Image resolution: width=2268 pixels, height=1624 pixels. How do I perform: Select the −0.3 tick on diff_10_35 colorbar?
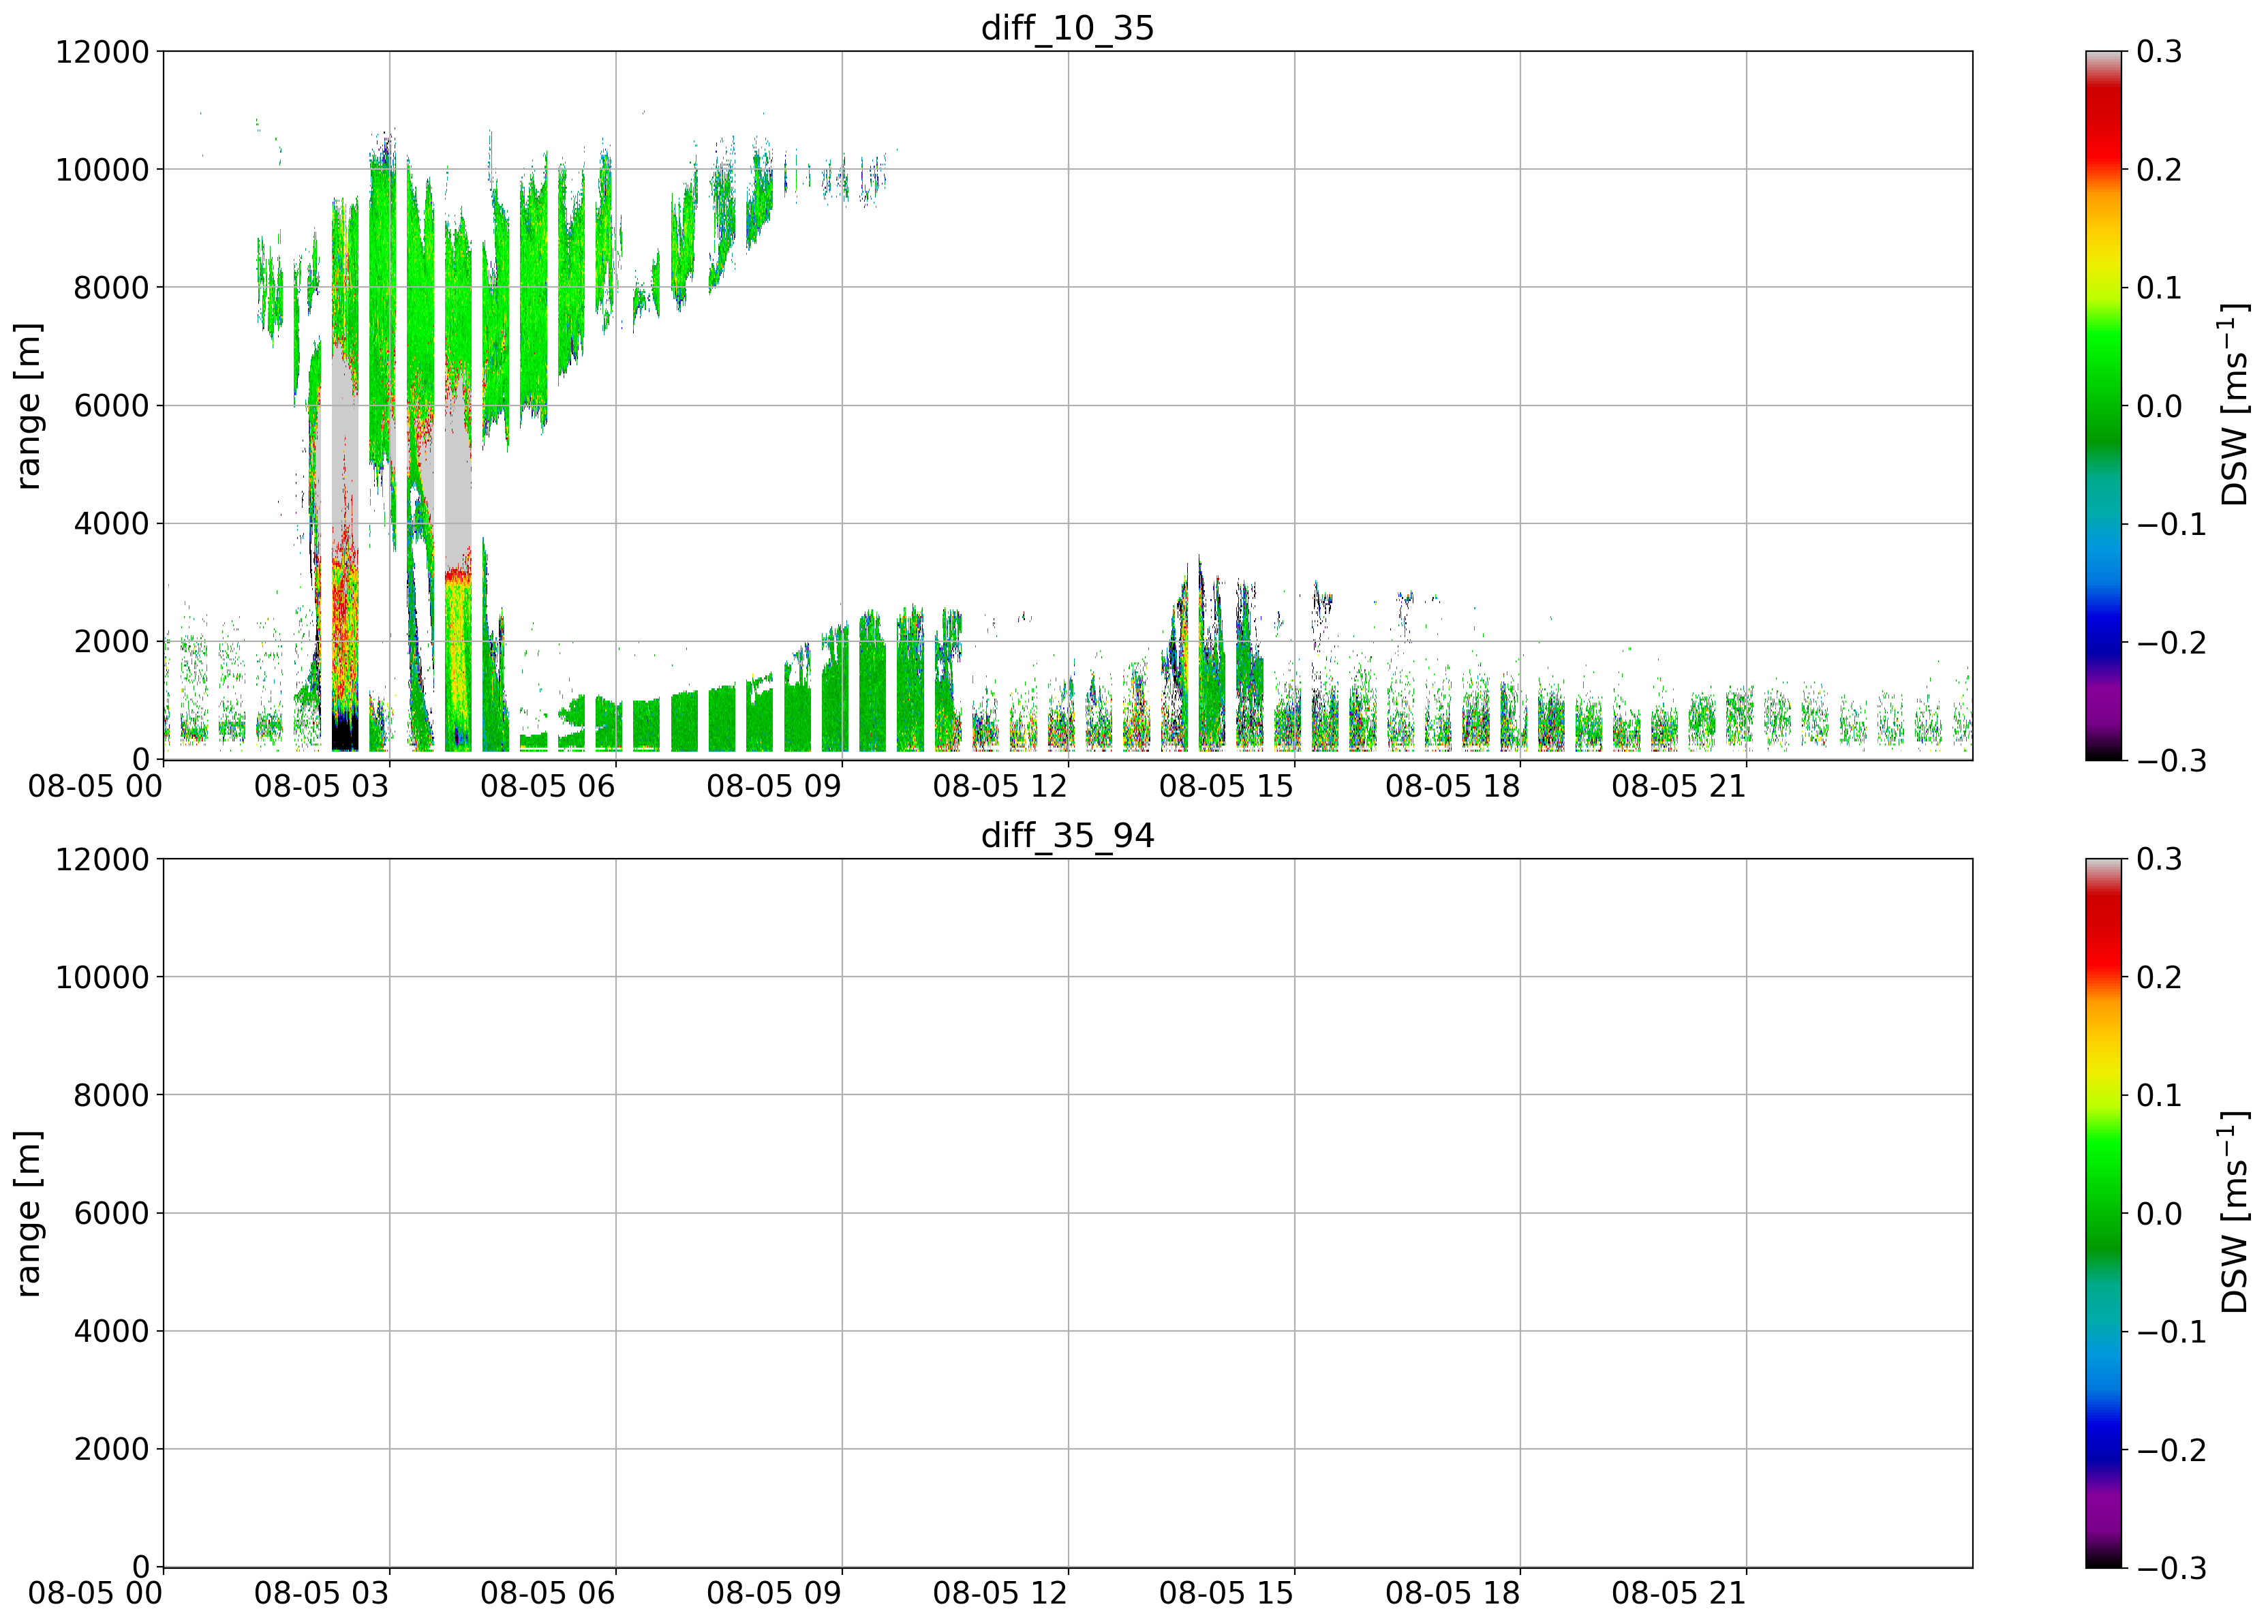tap(2171, 761)
